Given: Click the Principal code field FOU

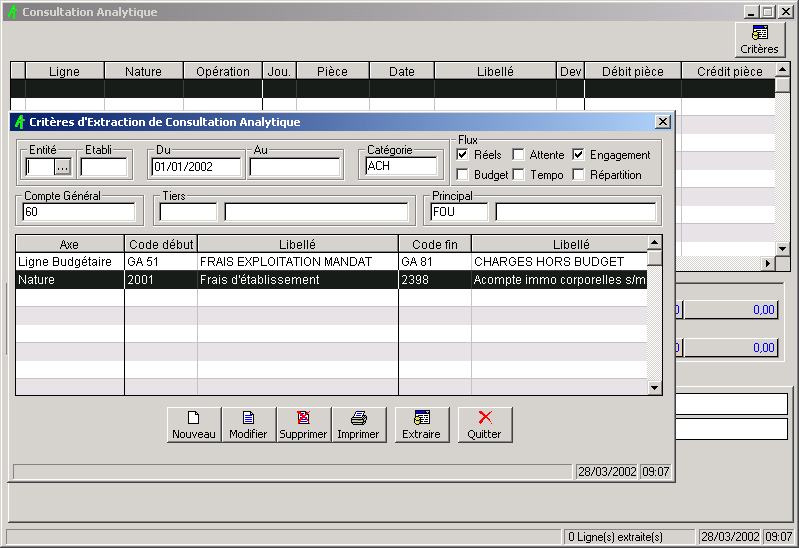Looking at the screenshot, I should 459,212.
